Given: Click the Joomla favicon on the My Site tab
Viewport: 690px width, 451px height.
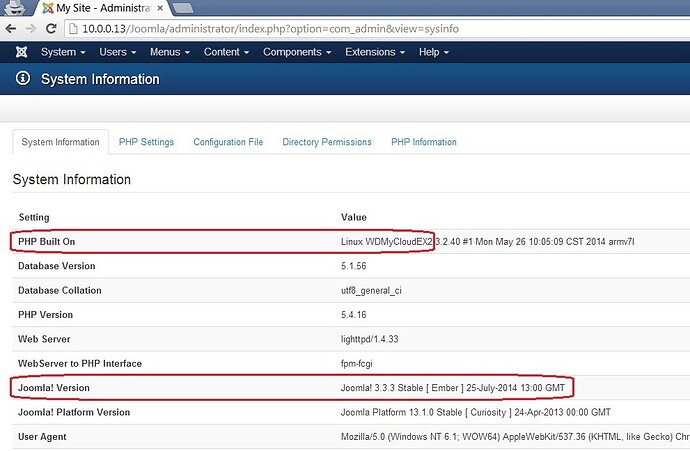Looking at the screenshot, I should point(48,8).
